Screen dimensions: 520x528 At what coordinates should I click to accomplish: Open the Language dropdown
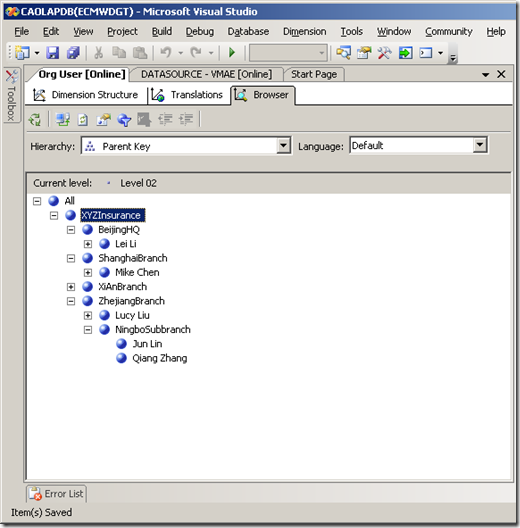[x=480, y=145]
